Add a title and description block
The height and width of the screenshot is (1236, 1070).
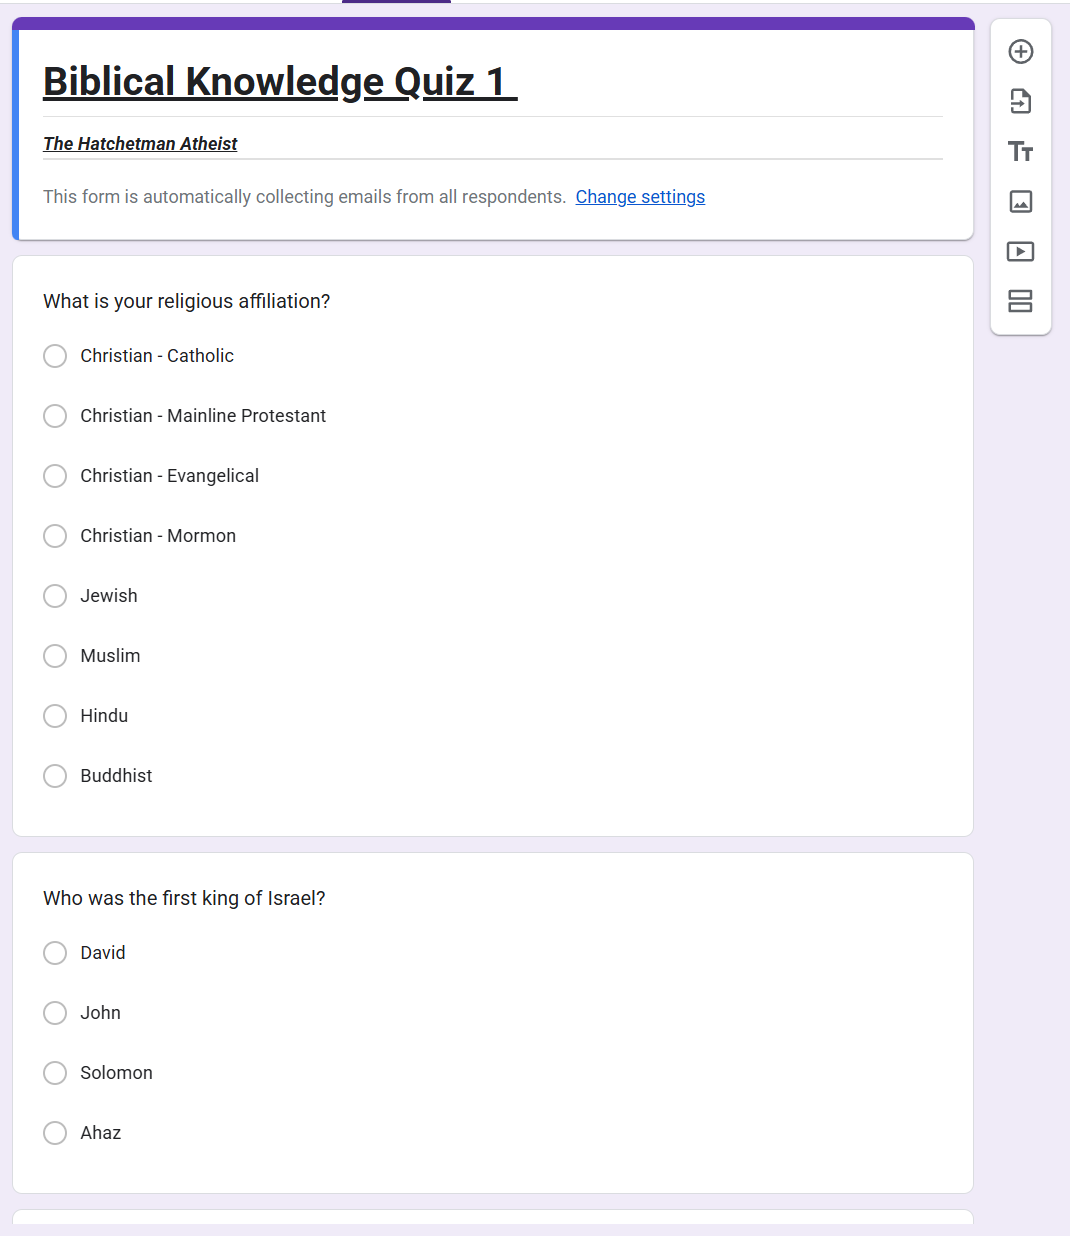tap(1020, 151)
